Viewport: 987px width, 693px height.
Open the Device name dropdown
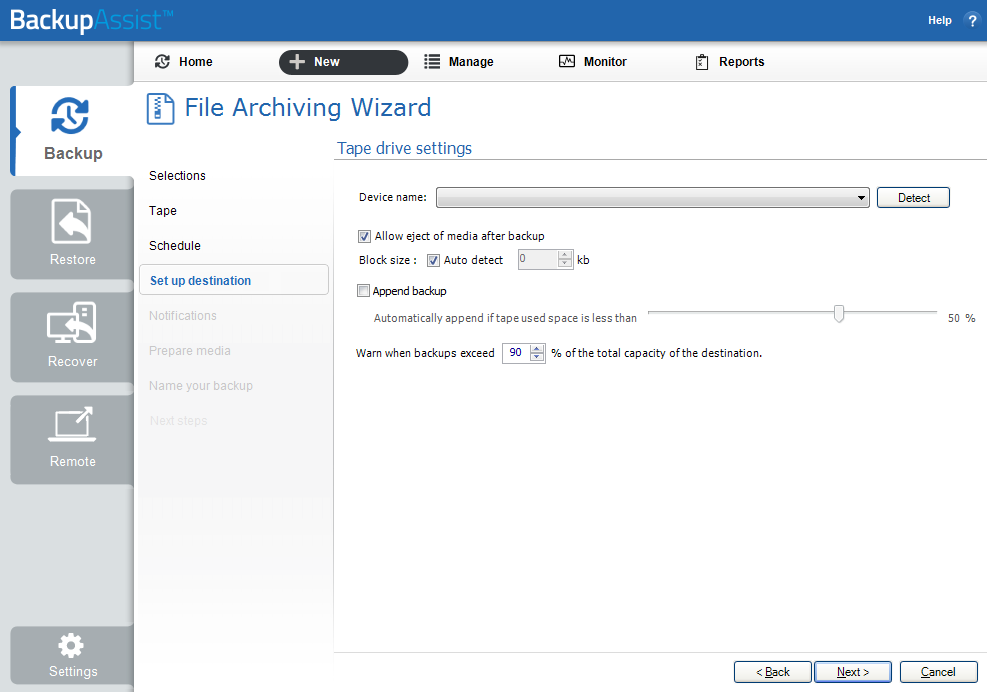pos(861,197)
